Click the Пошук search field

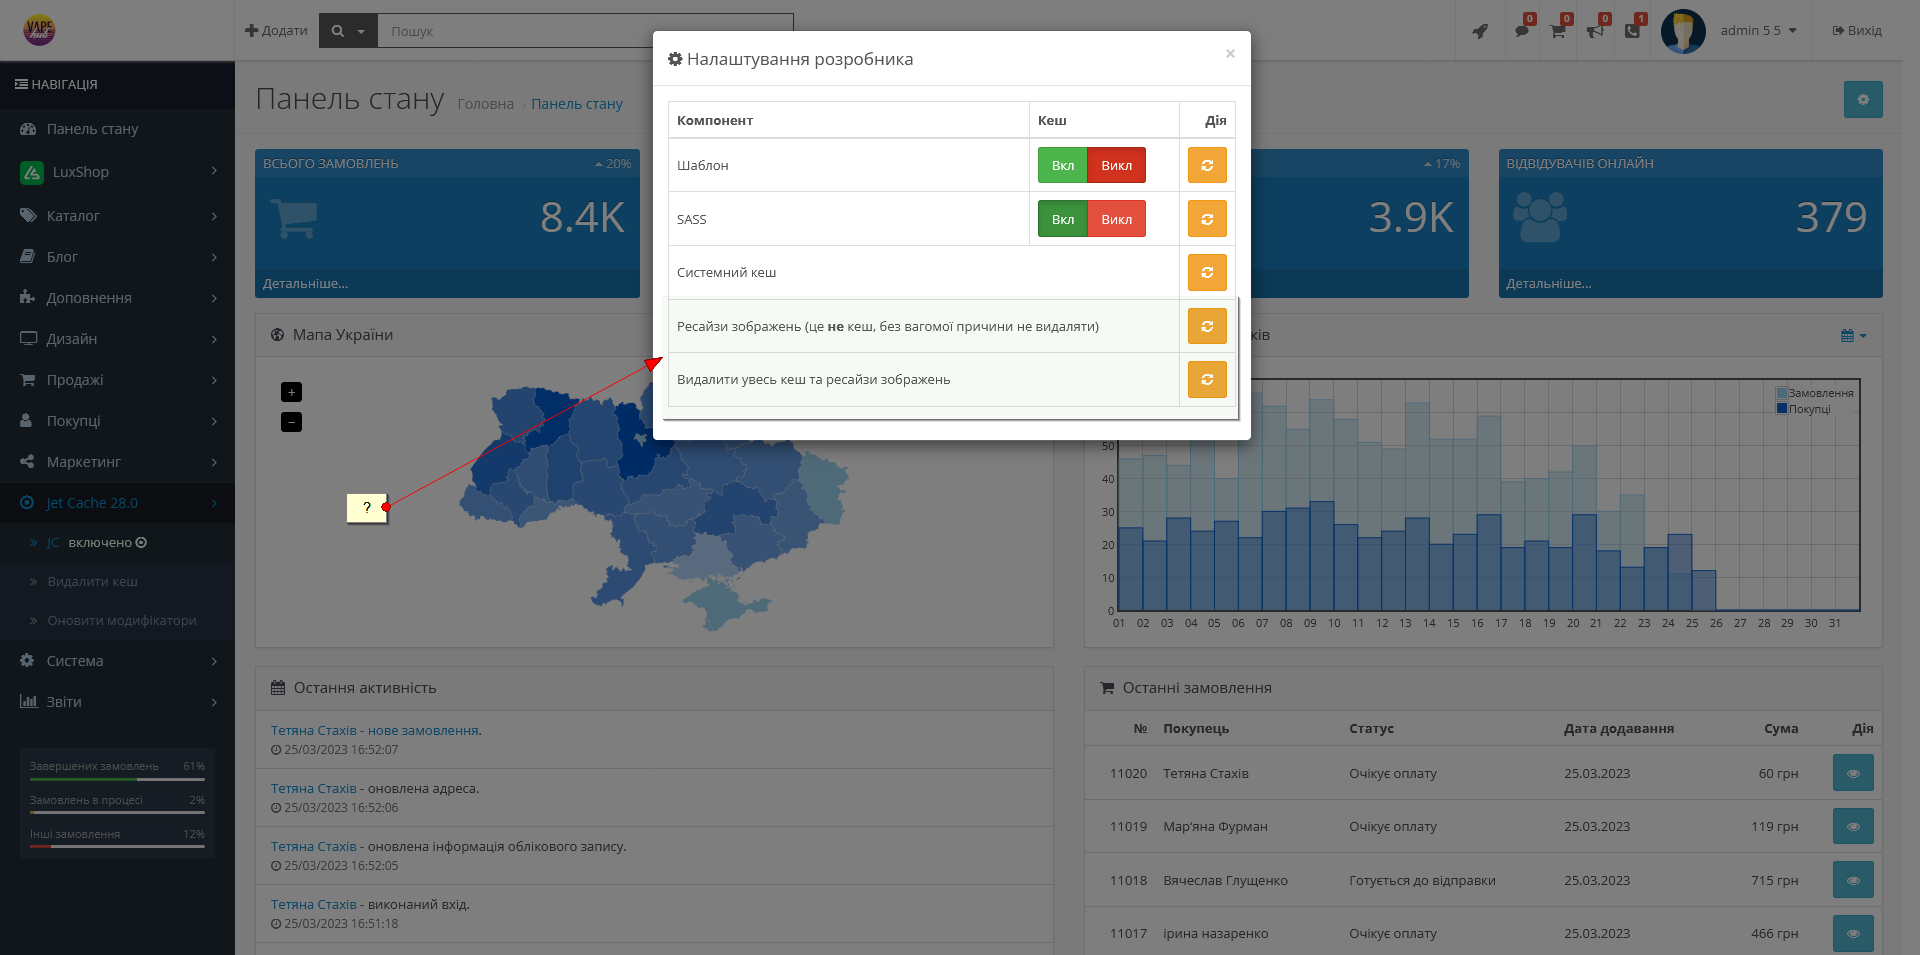(x=520, y=31)
